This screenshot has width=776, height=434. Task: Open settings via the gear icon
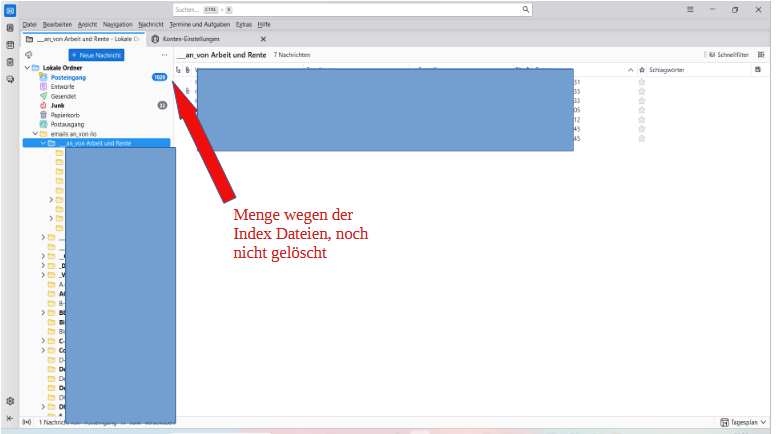(x=10, y=401)
